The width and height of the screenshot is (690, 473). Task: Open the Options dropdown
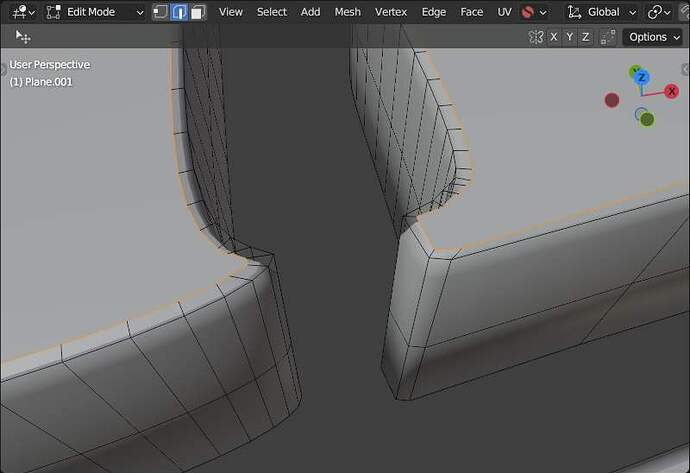[654, 37]
